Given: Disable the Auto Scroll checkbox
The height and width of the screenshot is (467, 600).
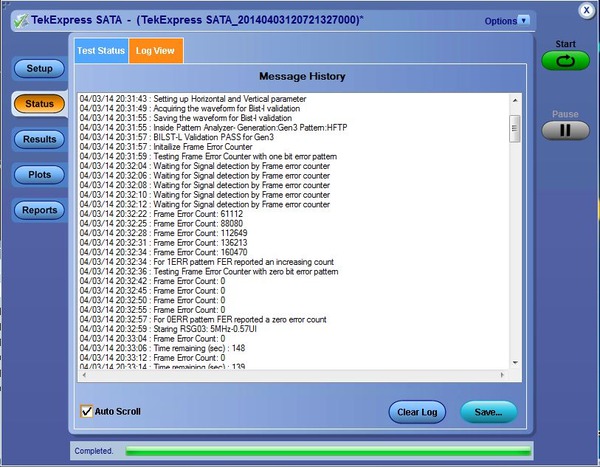Looking at the screenshot, I should (x=87, y=411).
